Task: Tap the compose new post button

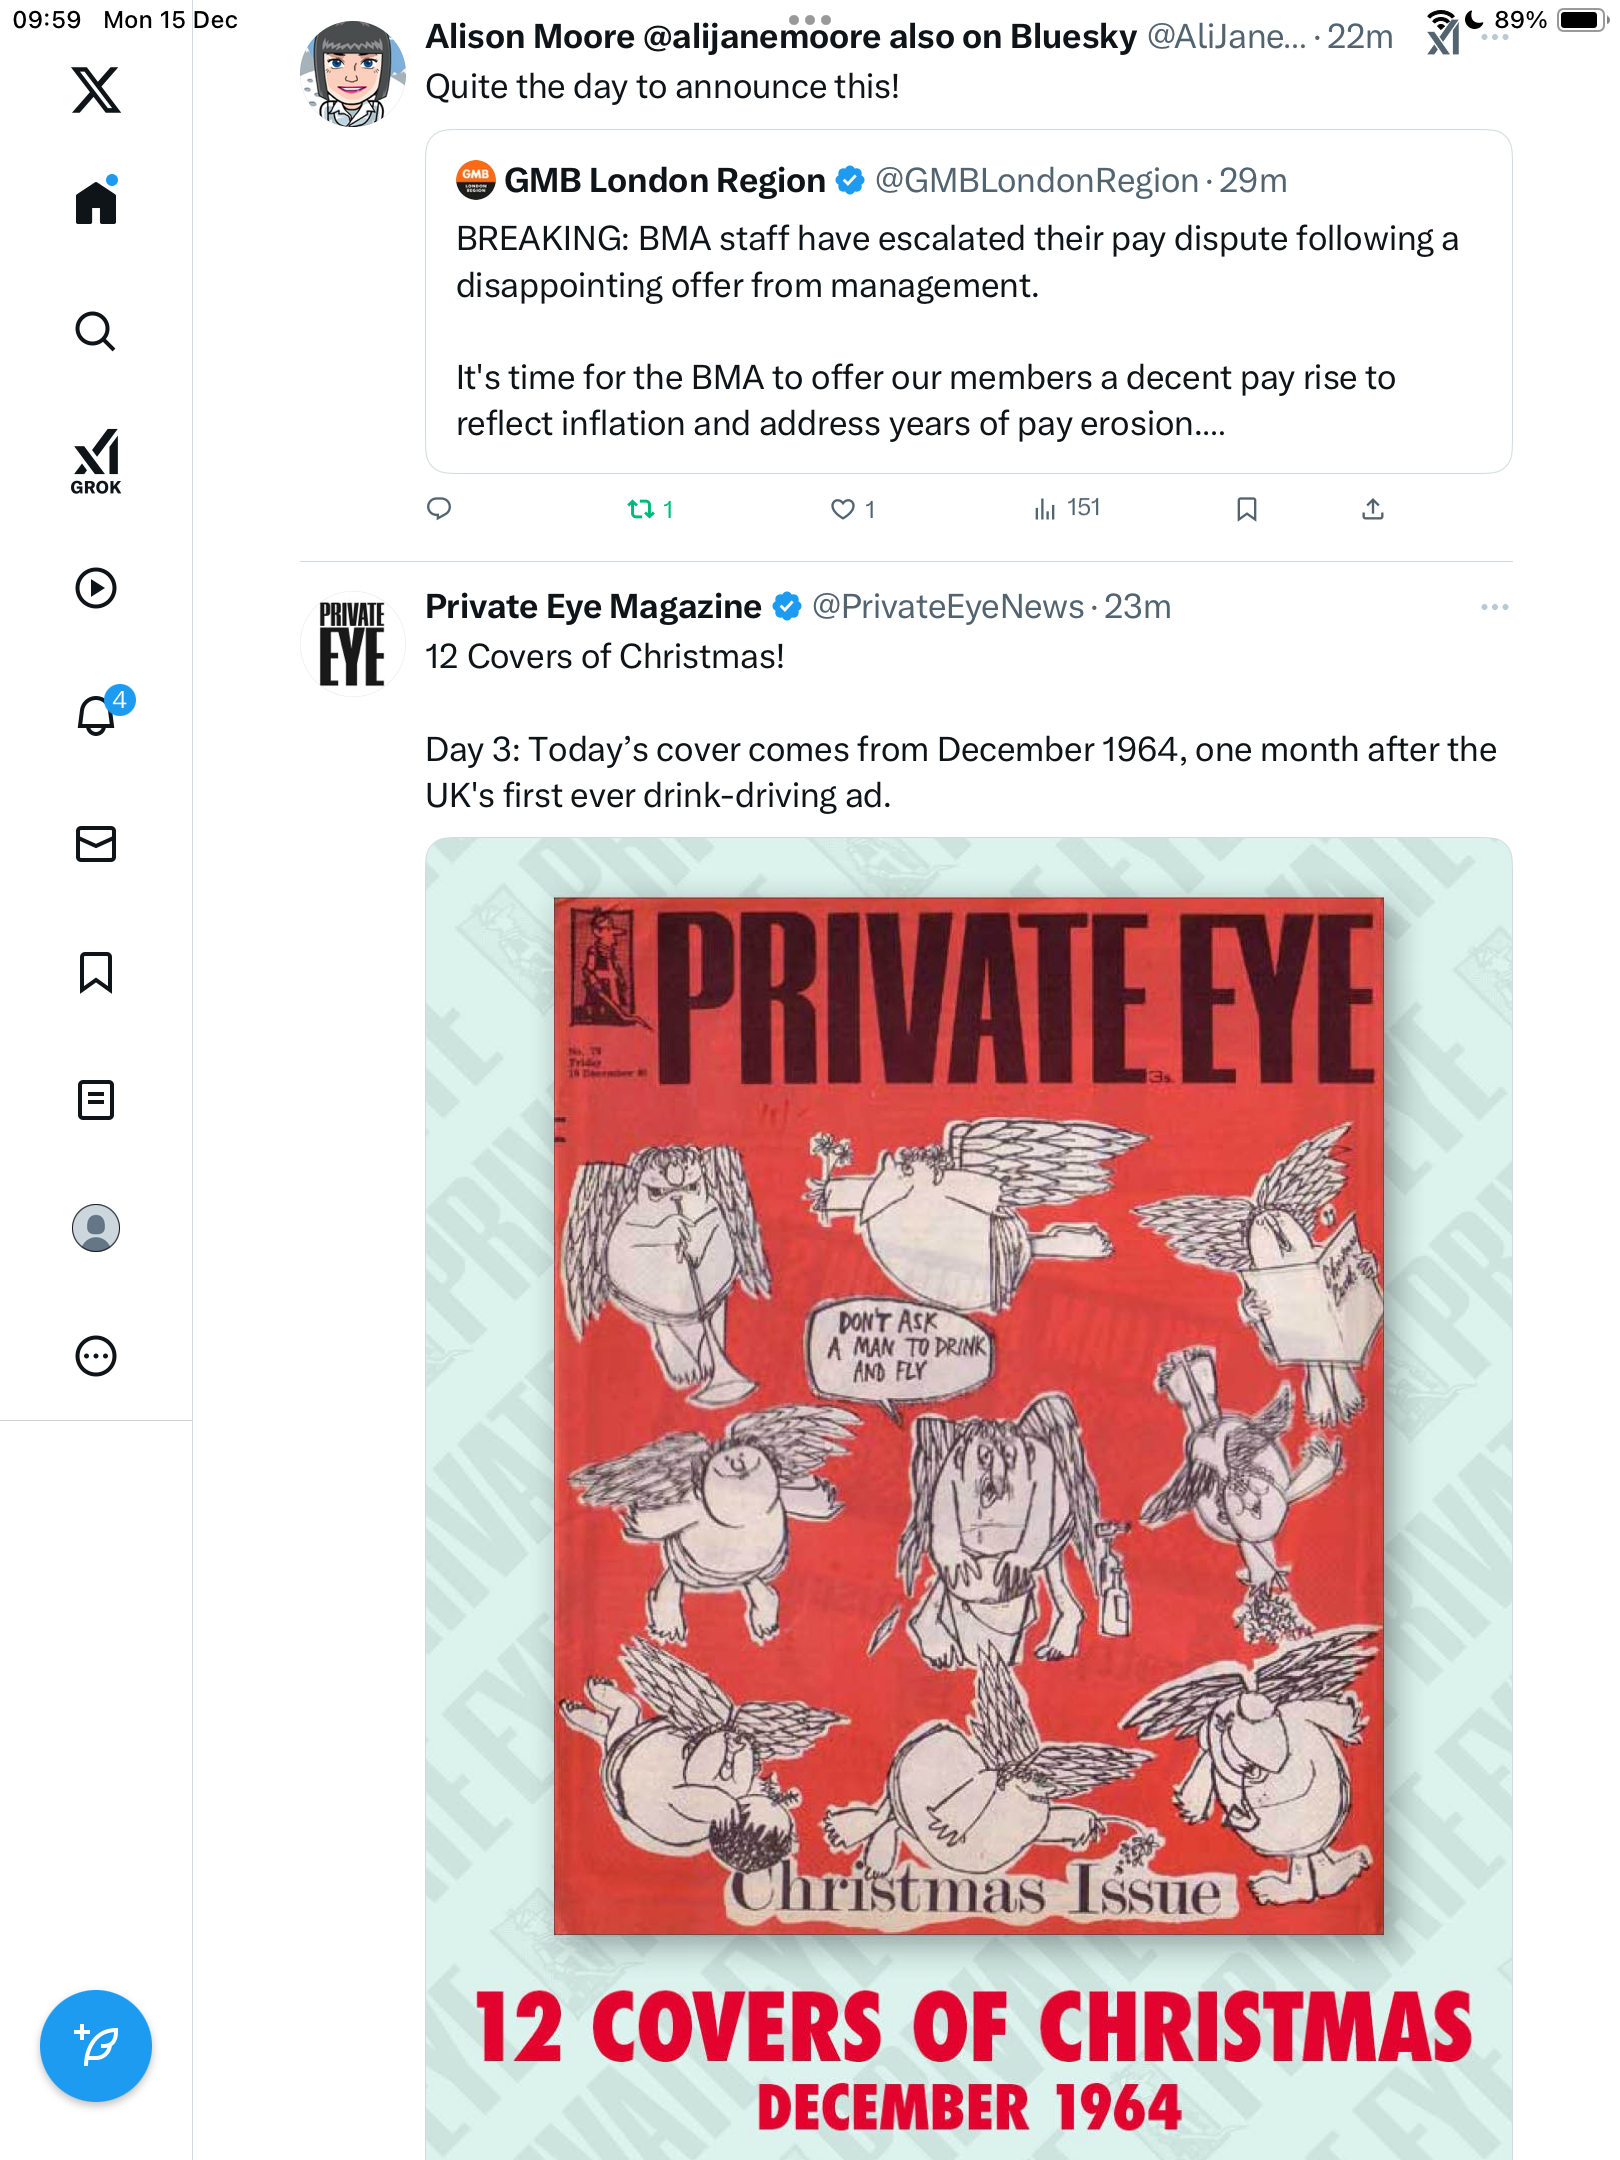Action: pos(96,2046)
